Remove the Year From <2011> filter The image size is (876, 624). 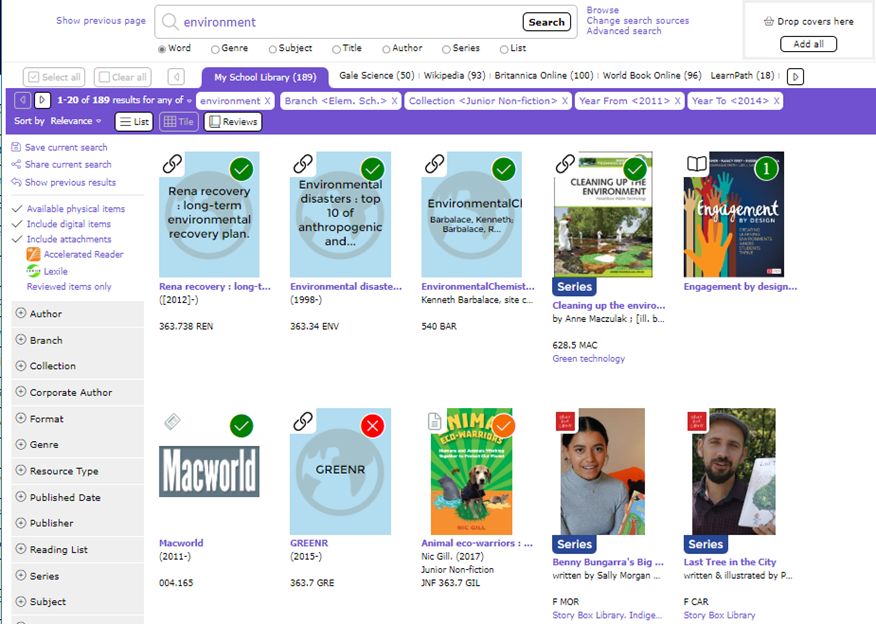click(x=677, y=101)
